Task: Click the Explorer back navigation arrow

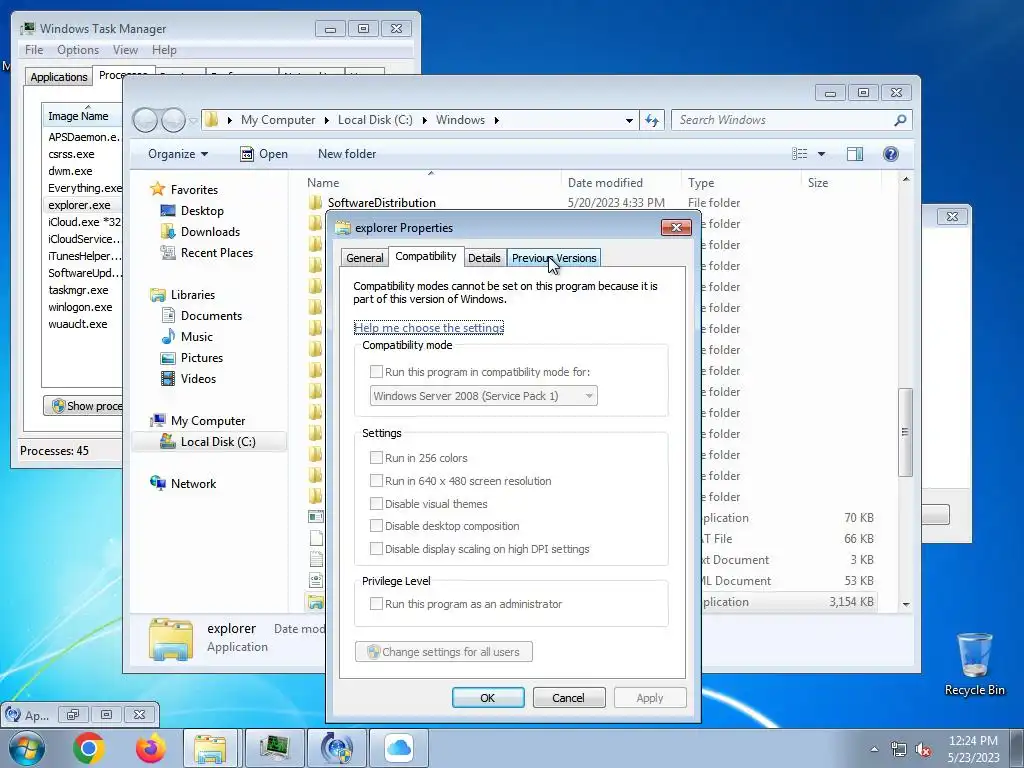Action: pyautogui.click(x=145, y=120)
